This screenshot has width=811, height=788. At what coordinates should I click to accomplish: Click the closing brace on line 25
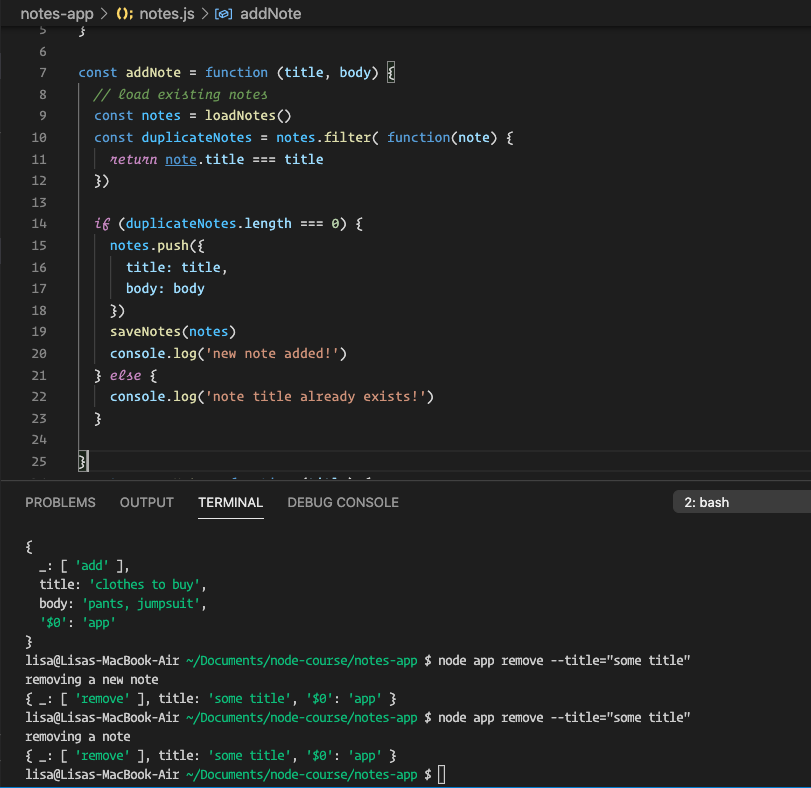click(x=82, y=461)
